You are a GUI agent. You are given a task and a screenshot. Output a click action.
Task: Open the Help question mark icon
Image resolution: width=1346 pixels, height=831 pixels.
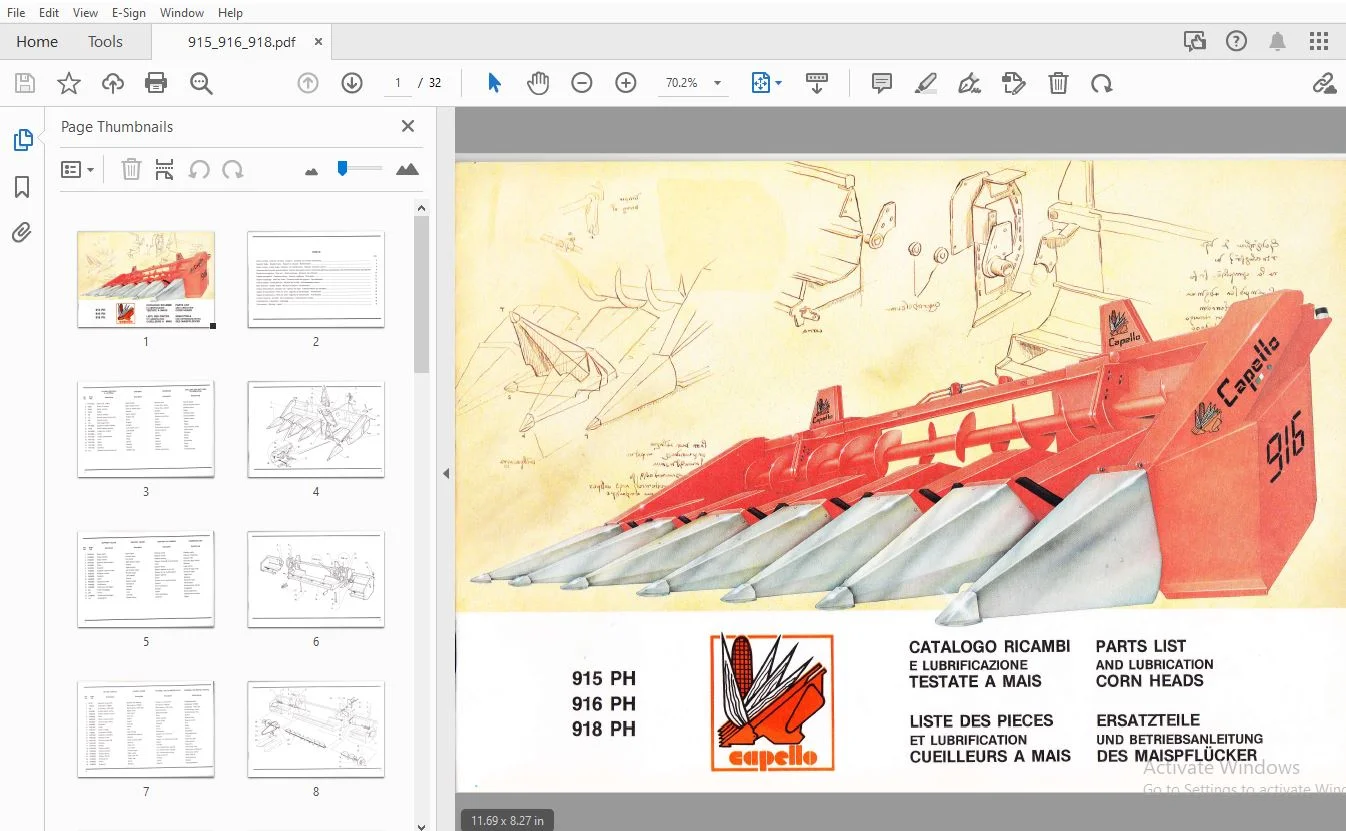point(1237,41)
